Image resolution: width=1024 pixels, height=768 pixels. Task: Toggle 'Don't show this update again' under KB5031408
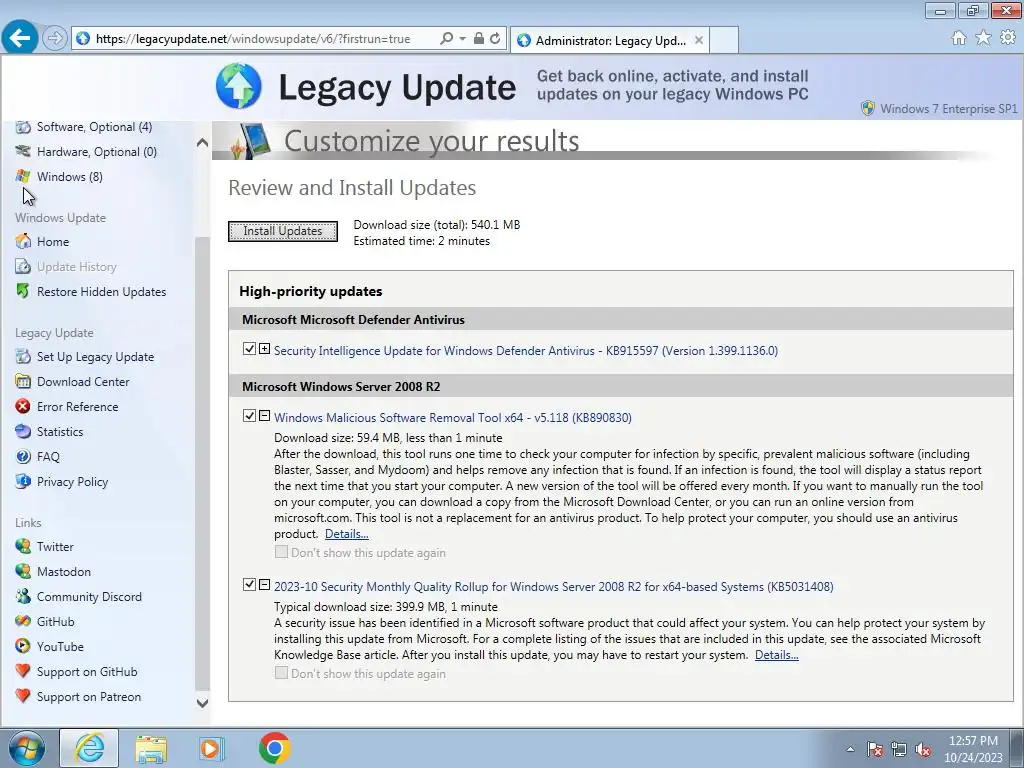(281, 673)
